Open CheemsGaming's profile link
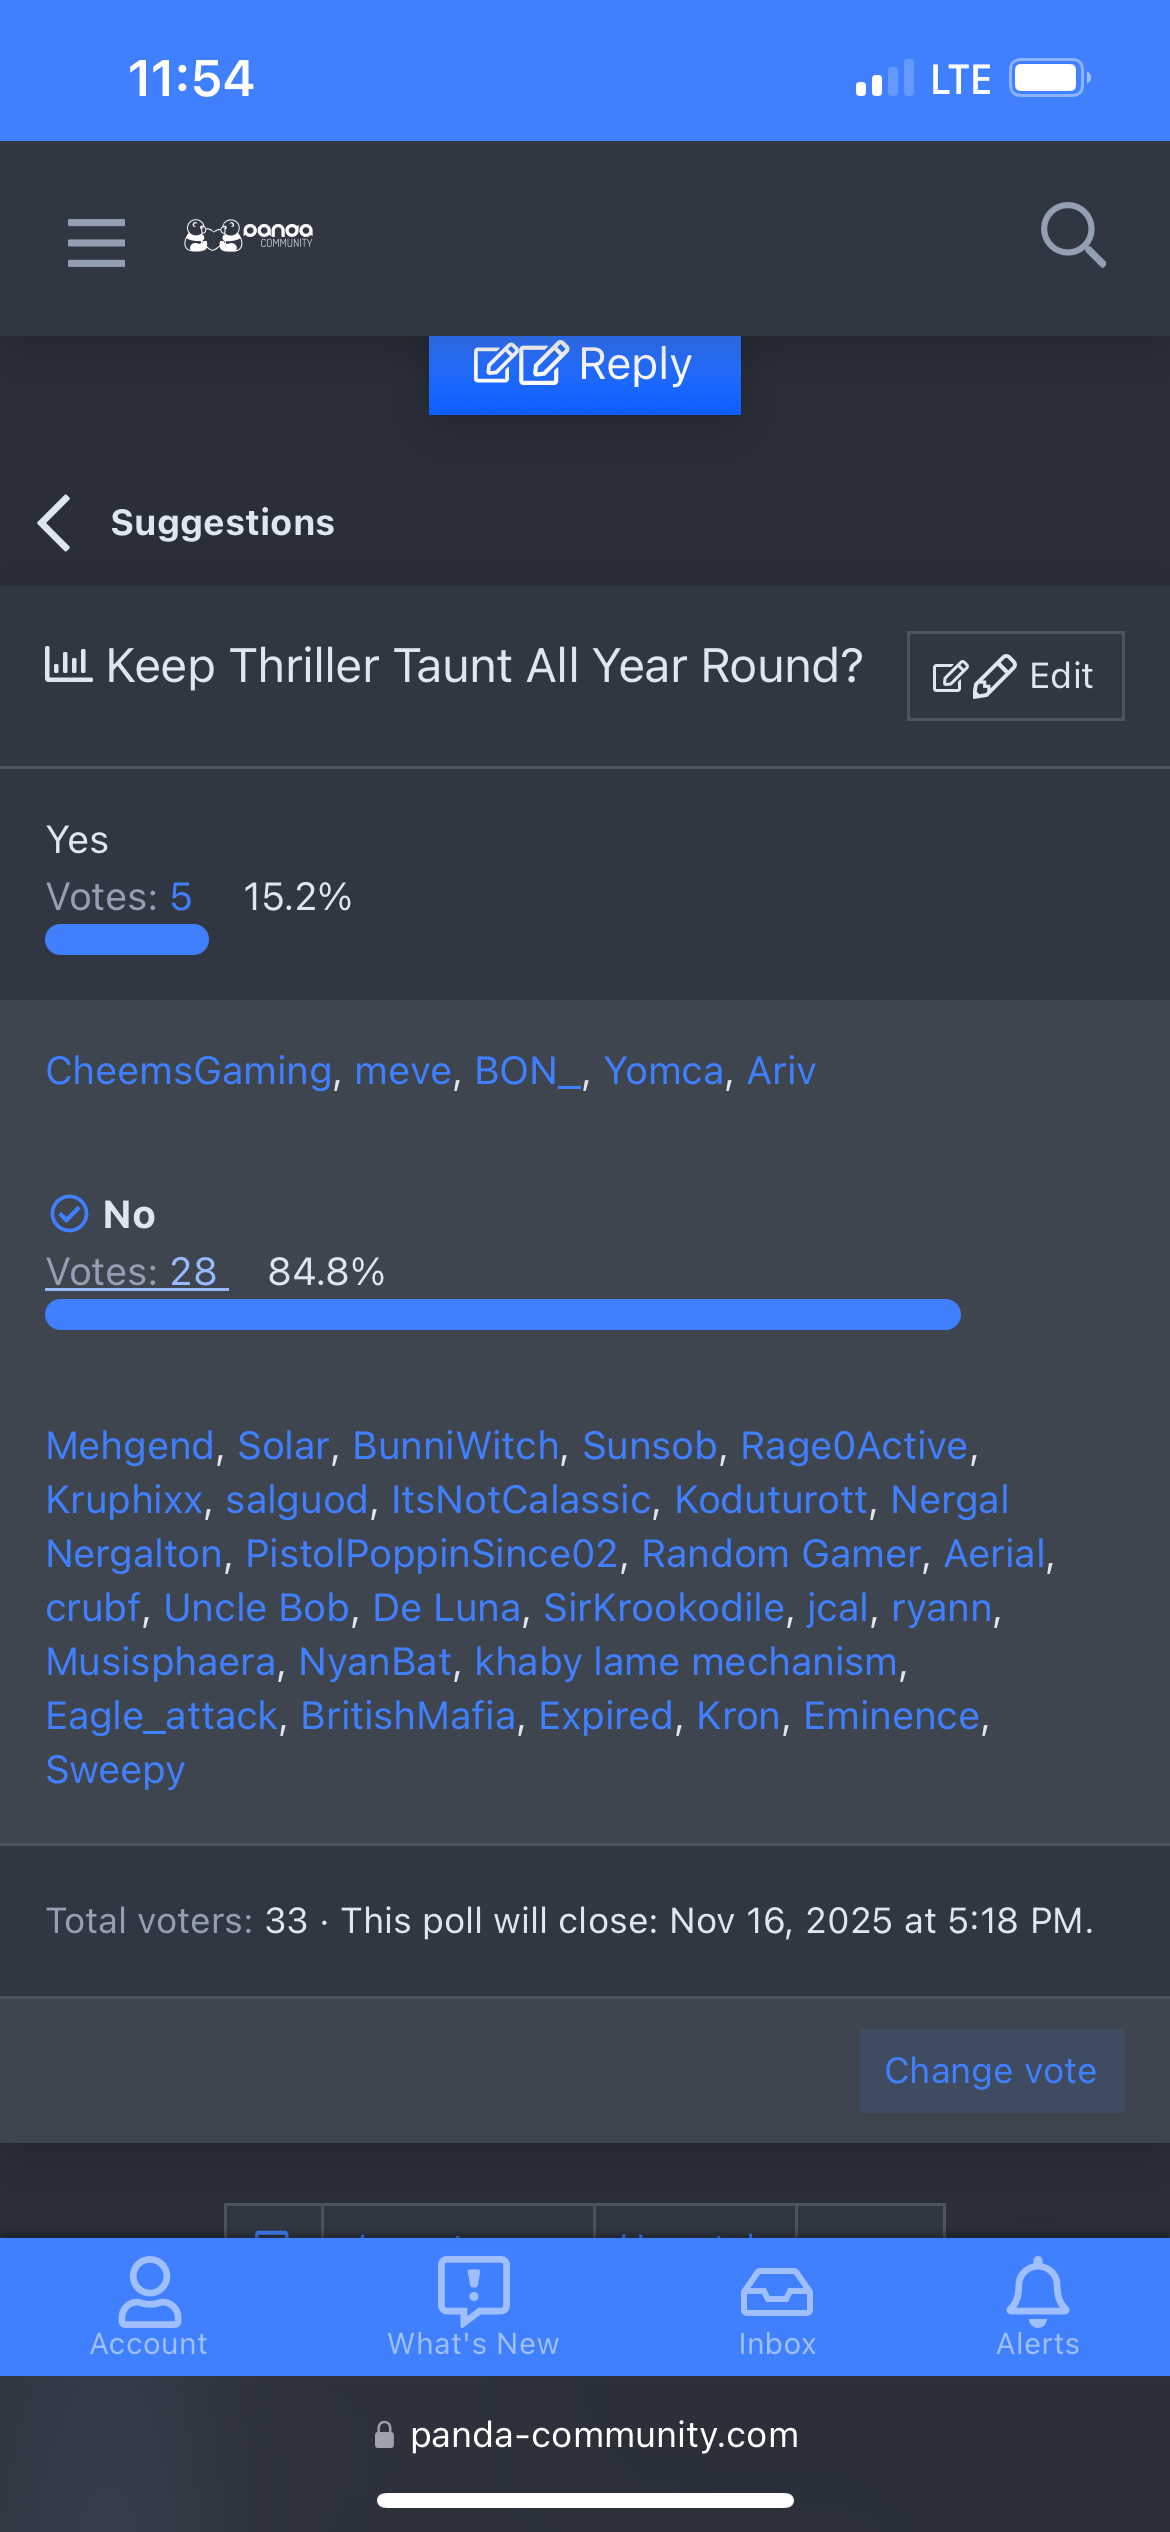This screenshot has width=1170, height=2532. pos(189,1071)
